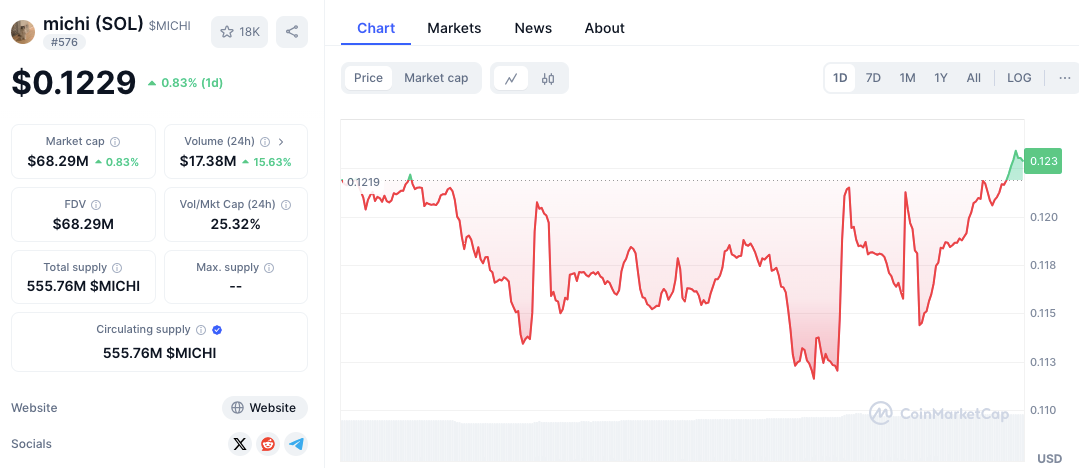Toggle chart to Market cap view
This screenshot has width=1079, height=468.
436,78
